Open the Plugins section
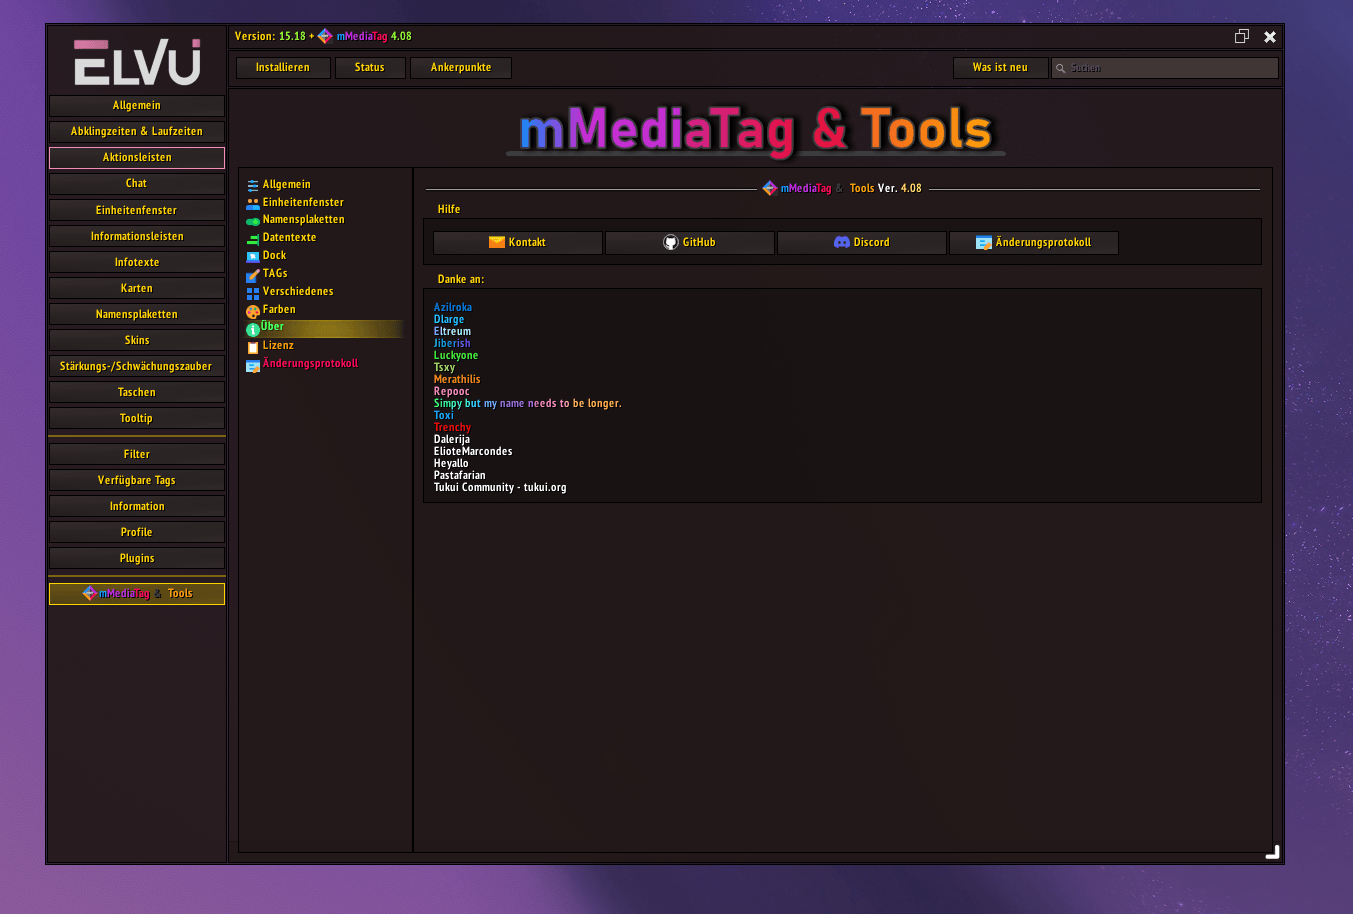1353x914 pixels. pyautogui.click(x=137, y=558)
